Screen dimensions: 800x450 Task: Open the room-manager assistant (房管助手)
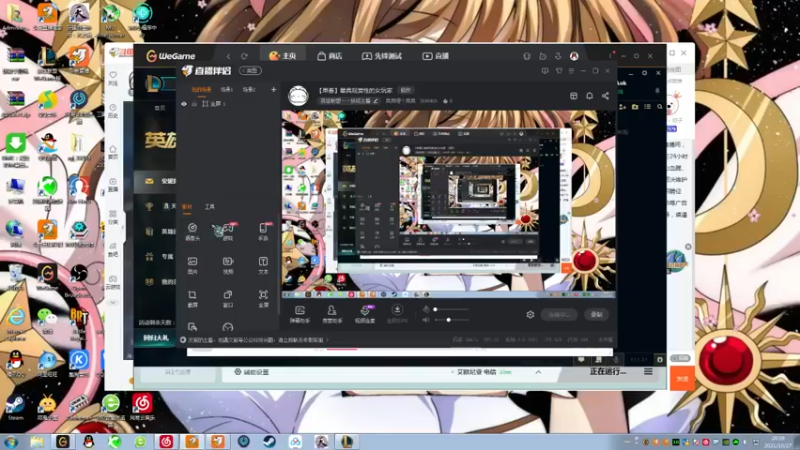pos(332,314)
